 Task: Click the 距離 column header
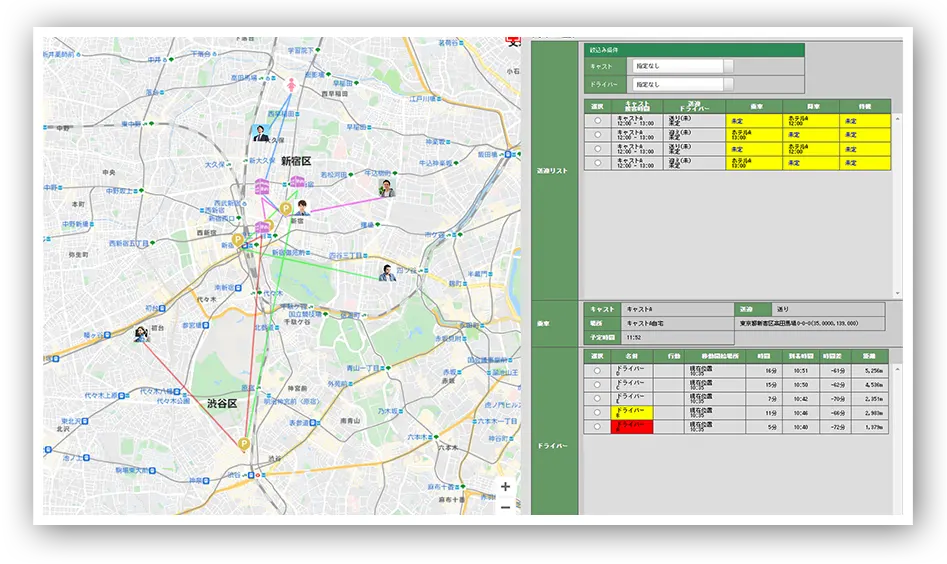point(869,356)
